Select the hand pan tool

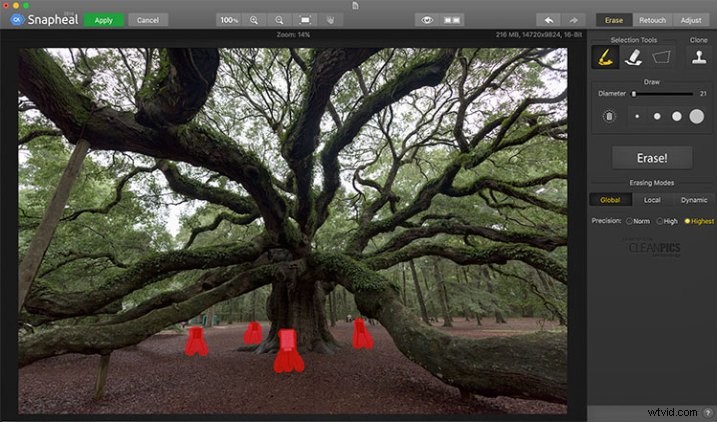[330, 20]
